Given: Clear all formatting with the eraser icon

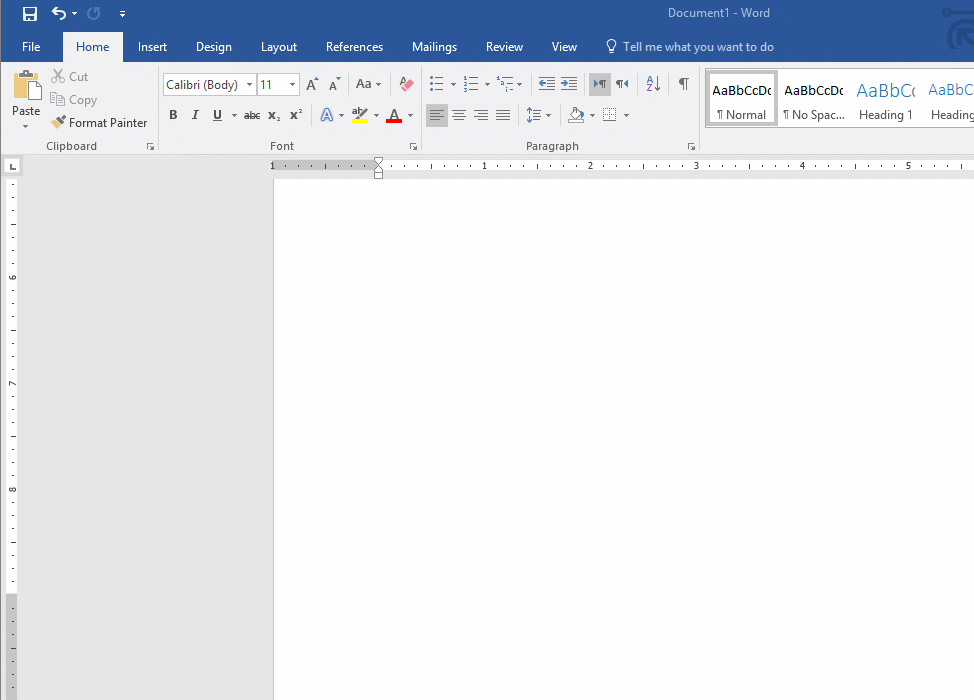Looking at the screenshot, I should (406, 84).
